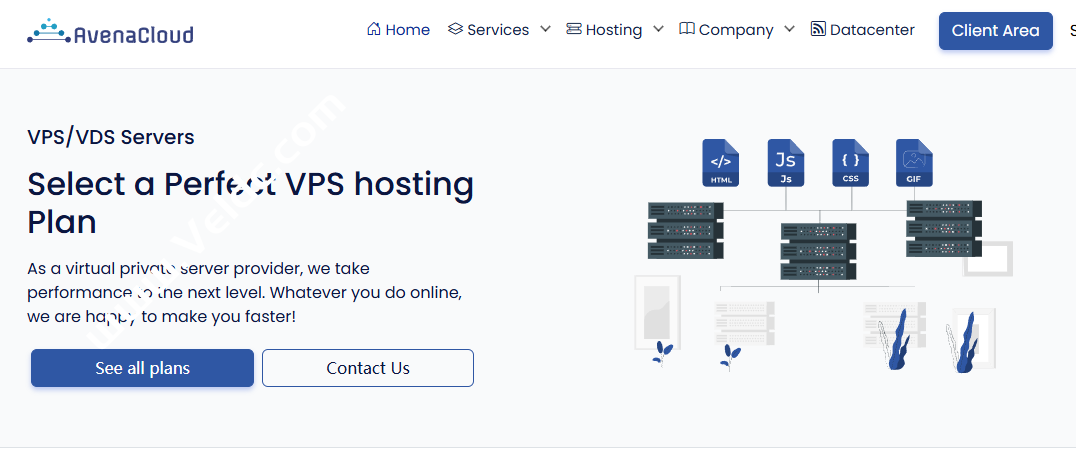
Task: Click the "Select a Perfect VPS hosting Plan" headline
Action: [x=250, y=203]
